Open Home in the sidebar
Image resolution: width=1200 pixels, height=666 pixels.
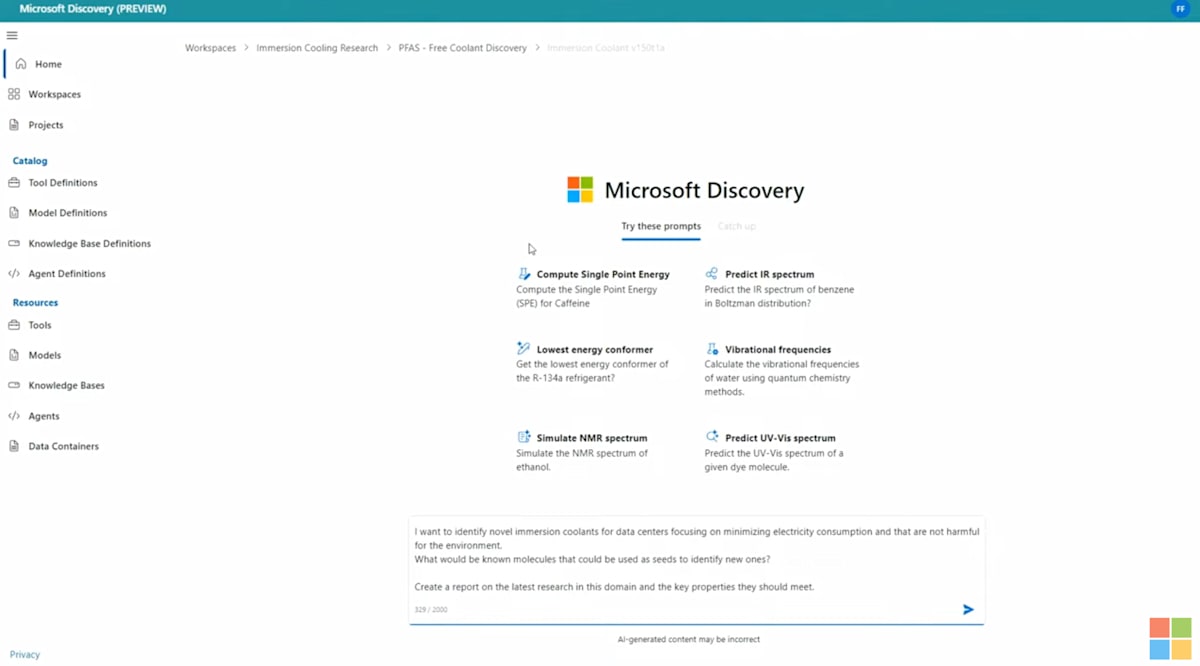[48, 64]
